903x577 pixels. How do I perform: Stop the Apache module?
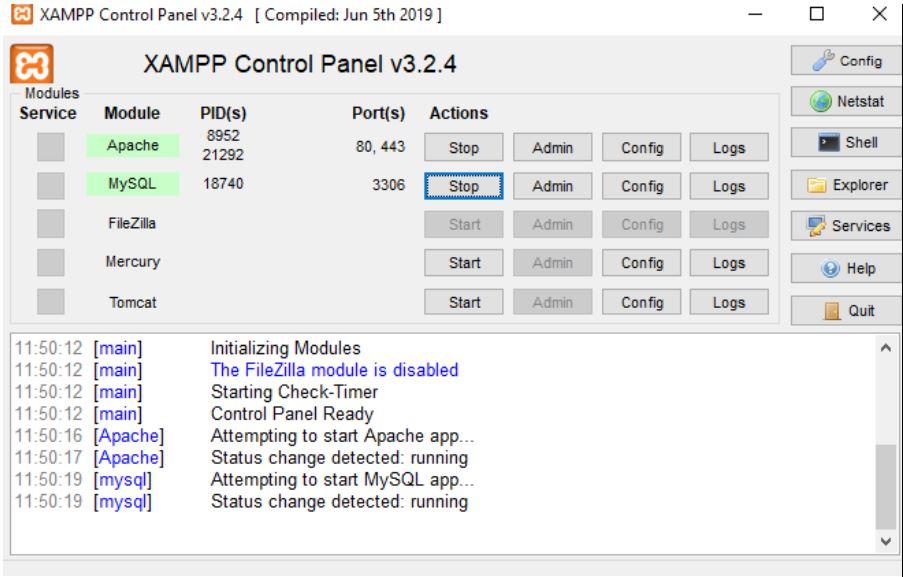pos(464,147)
